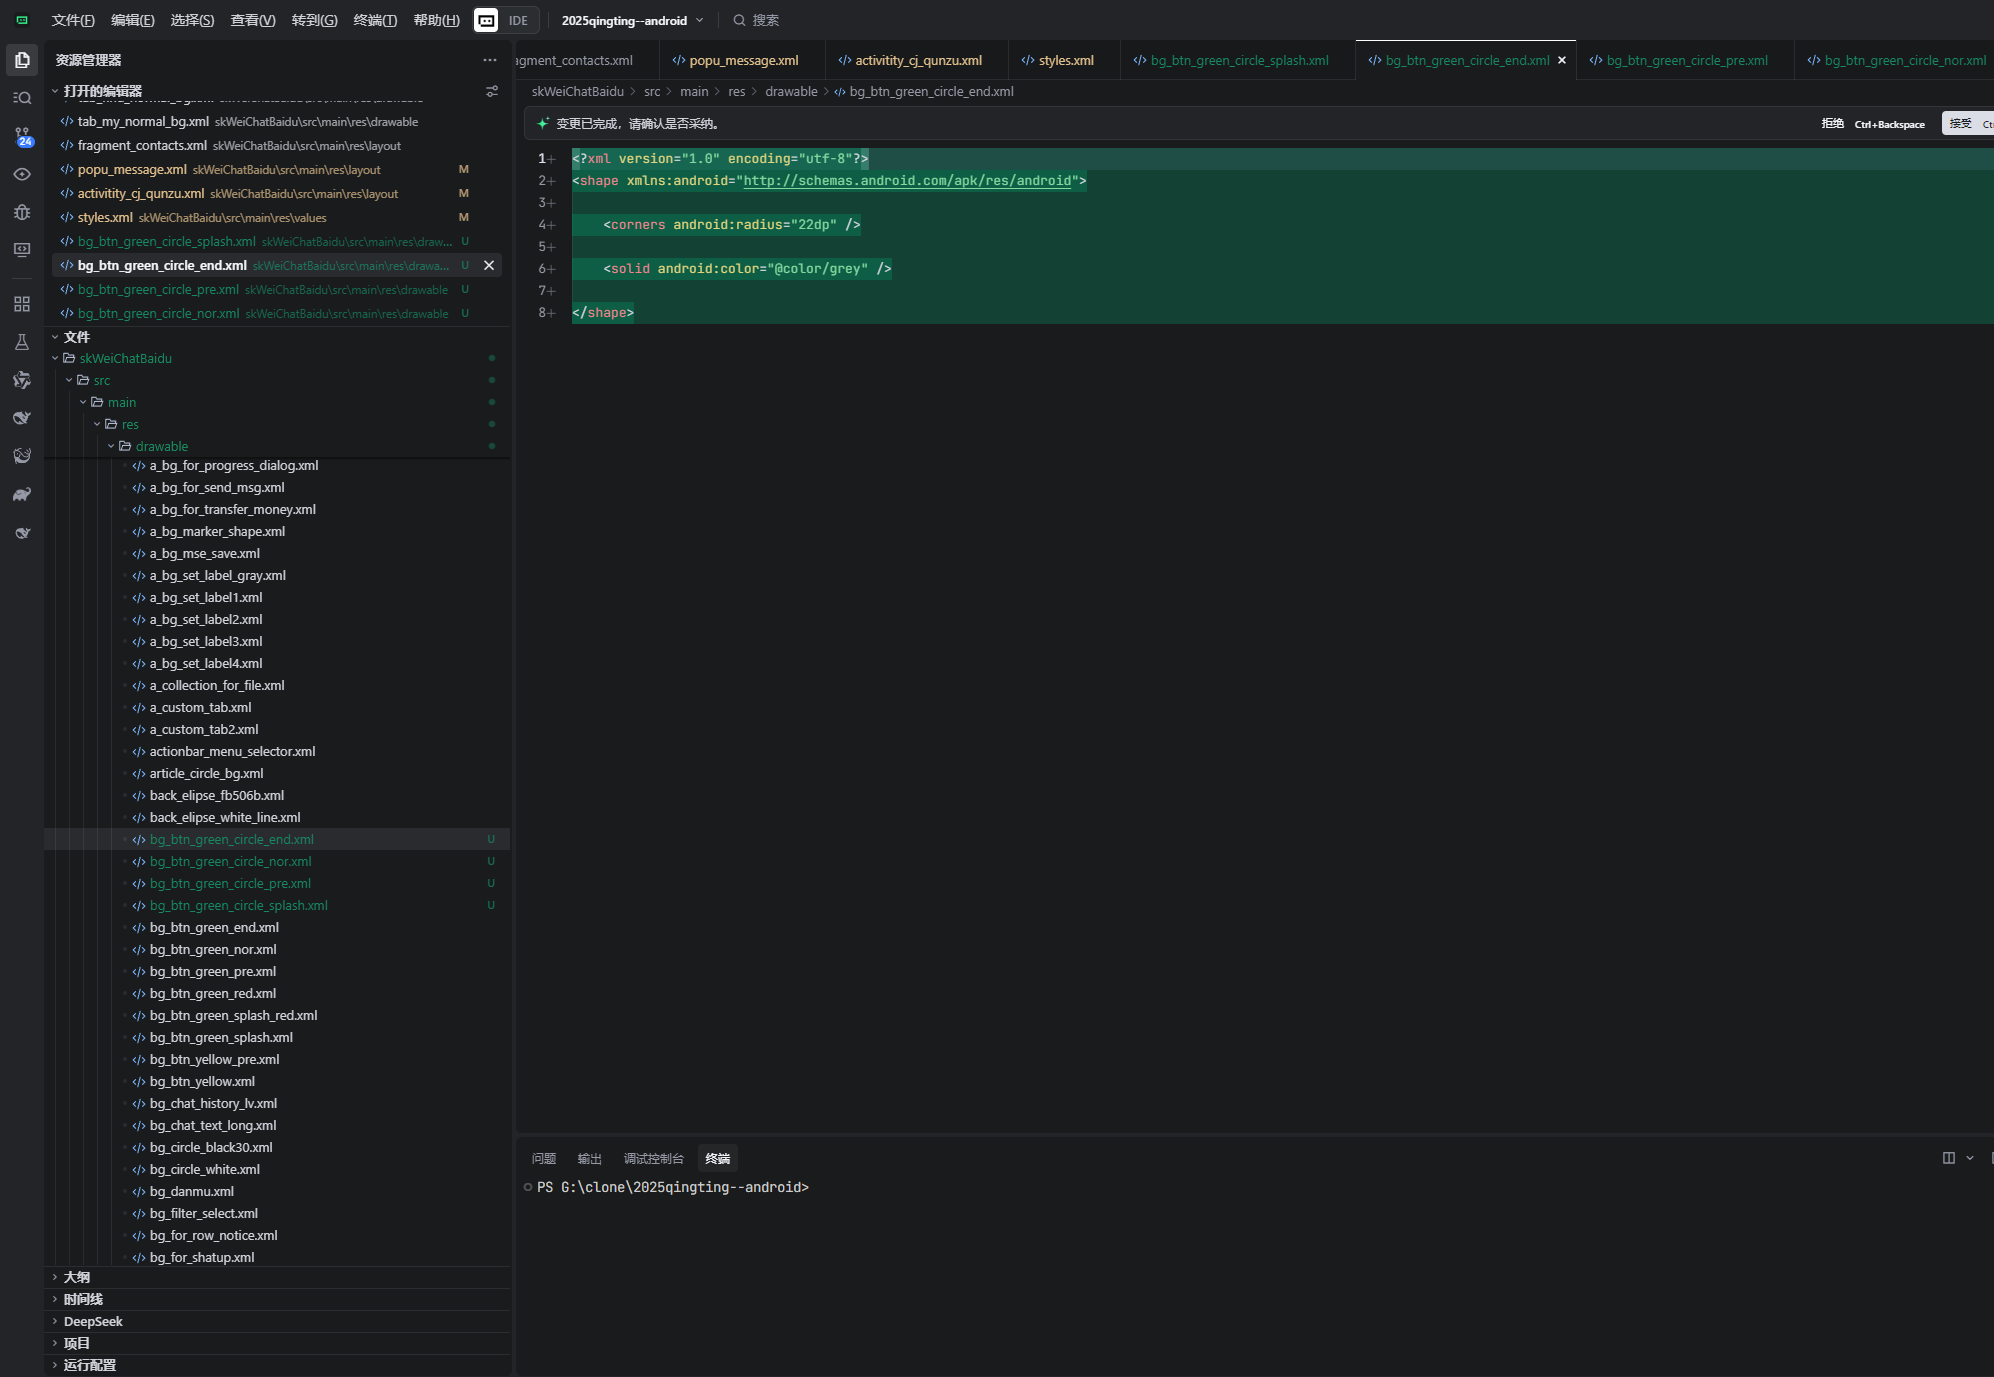Switch to the 问题 panel tab
The image size is (1994, 1377).
click(x=544, y=1158)
